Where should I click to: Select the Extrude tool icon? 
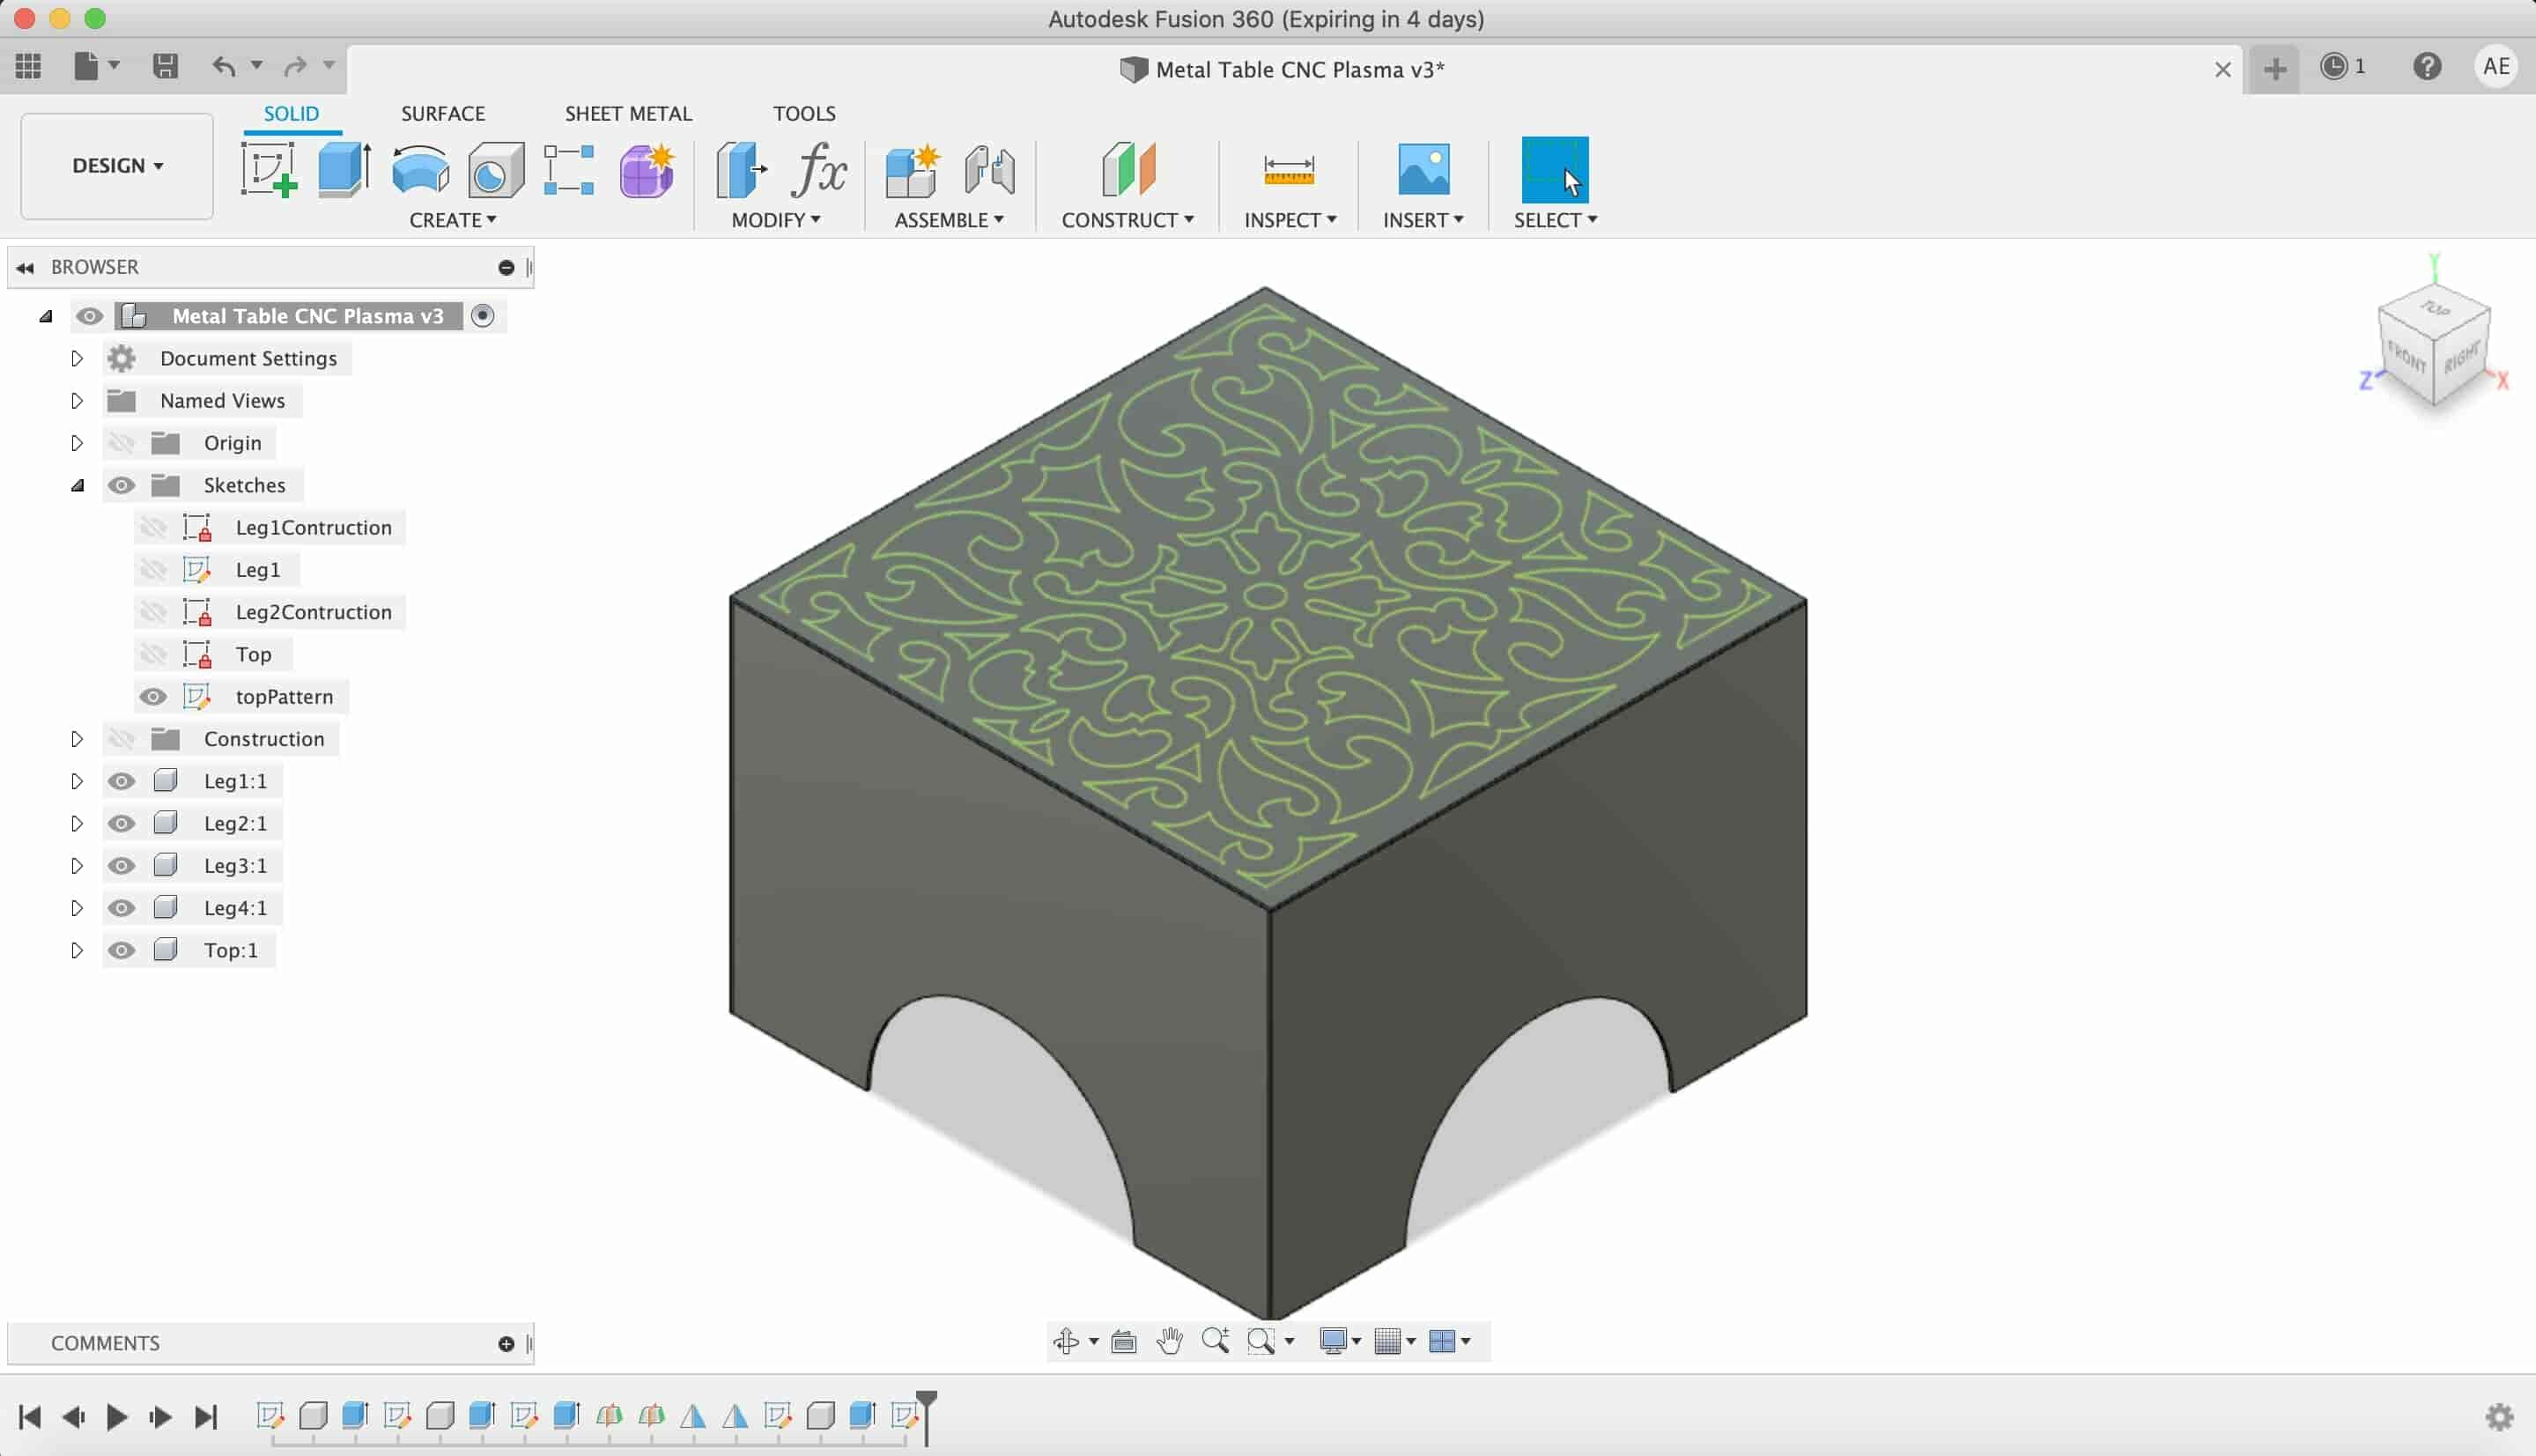click(344, 169)
